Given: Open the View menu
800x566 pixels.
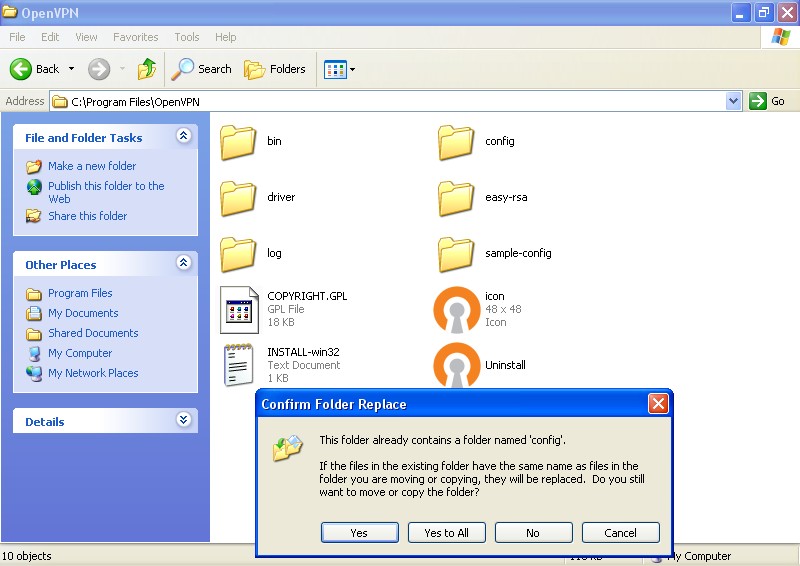Looking at the screenshot, I should click(x=86, y=37).
